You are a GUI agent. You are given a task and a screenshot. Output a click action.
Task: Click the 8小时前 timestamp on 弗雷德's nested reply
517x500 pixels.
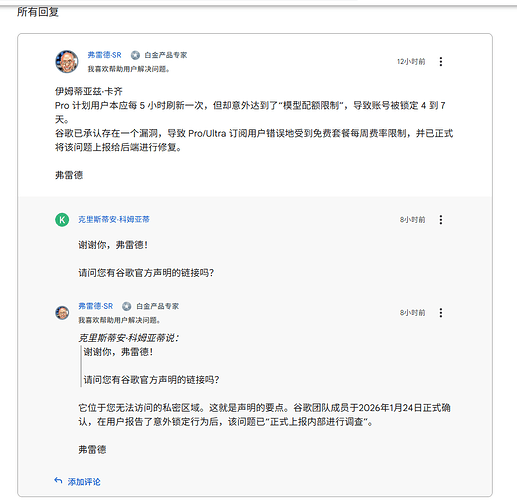pyautogui.click(x=413, y=313)
